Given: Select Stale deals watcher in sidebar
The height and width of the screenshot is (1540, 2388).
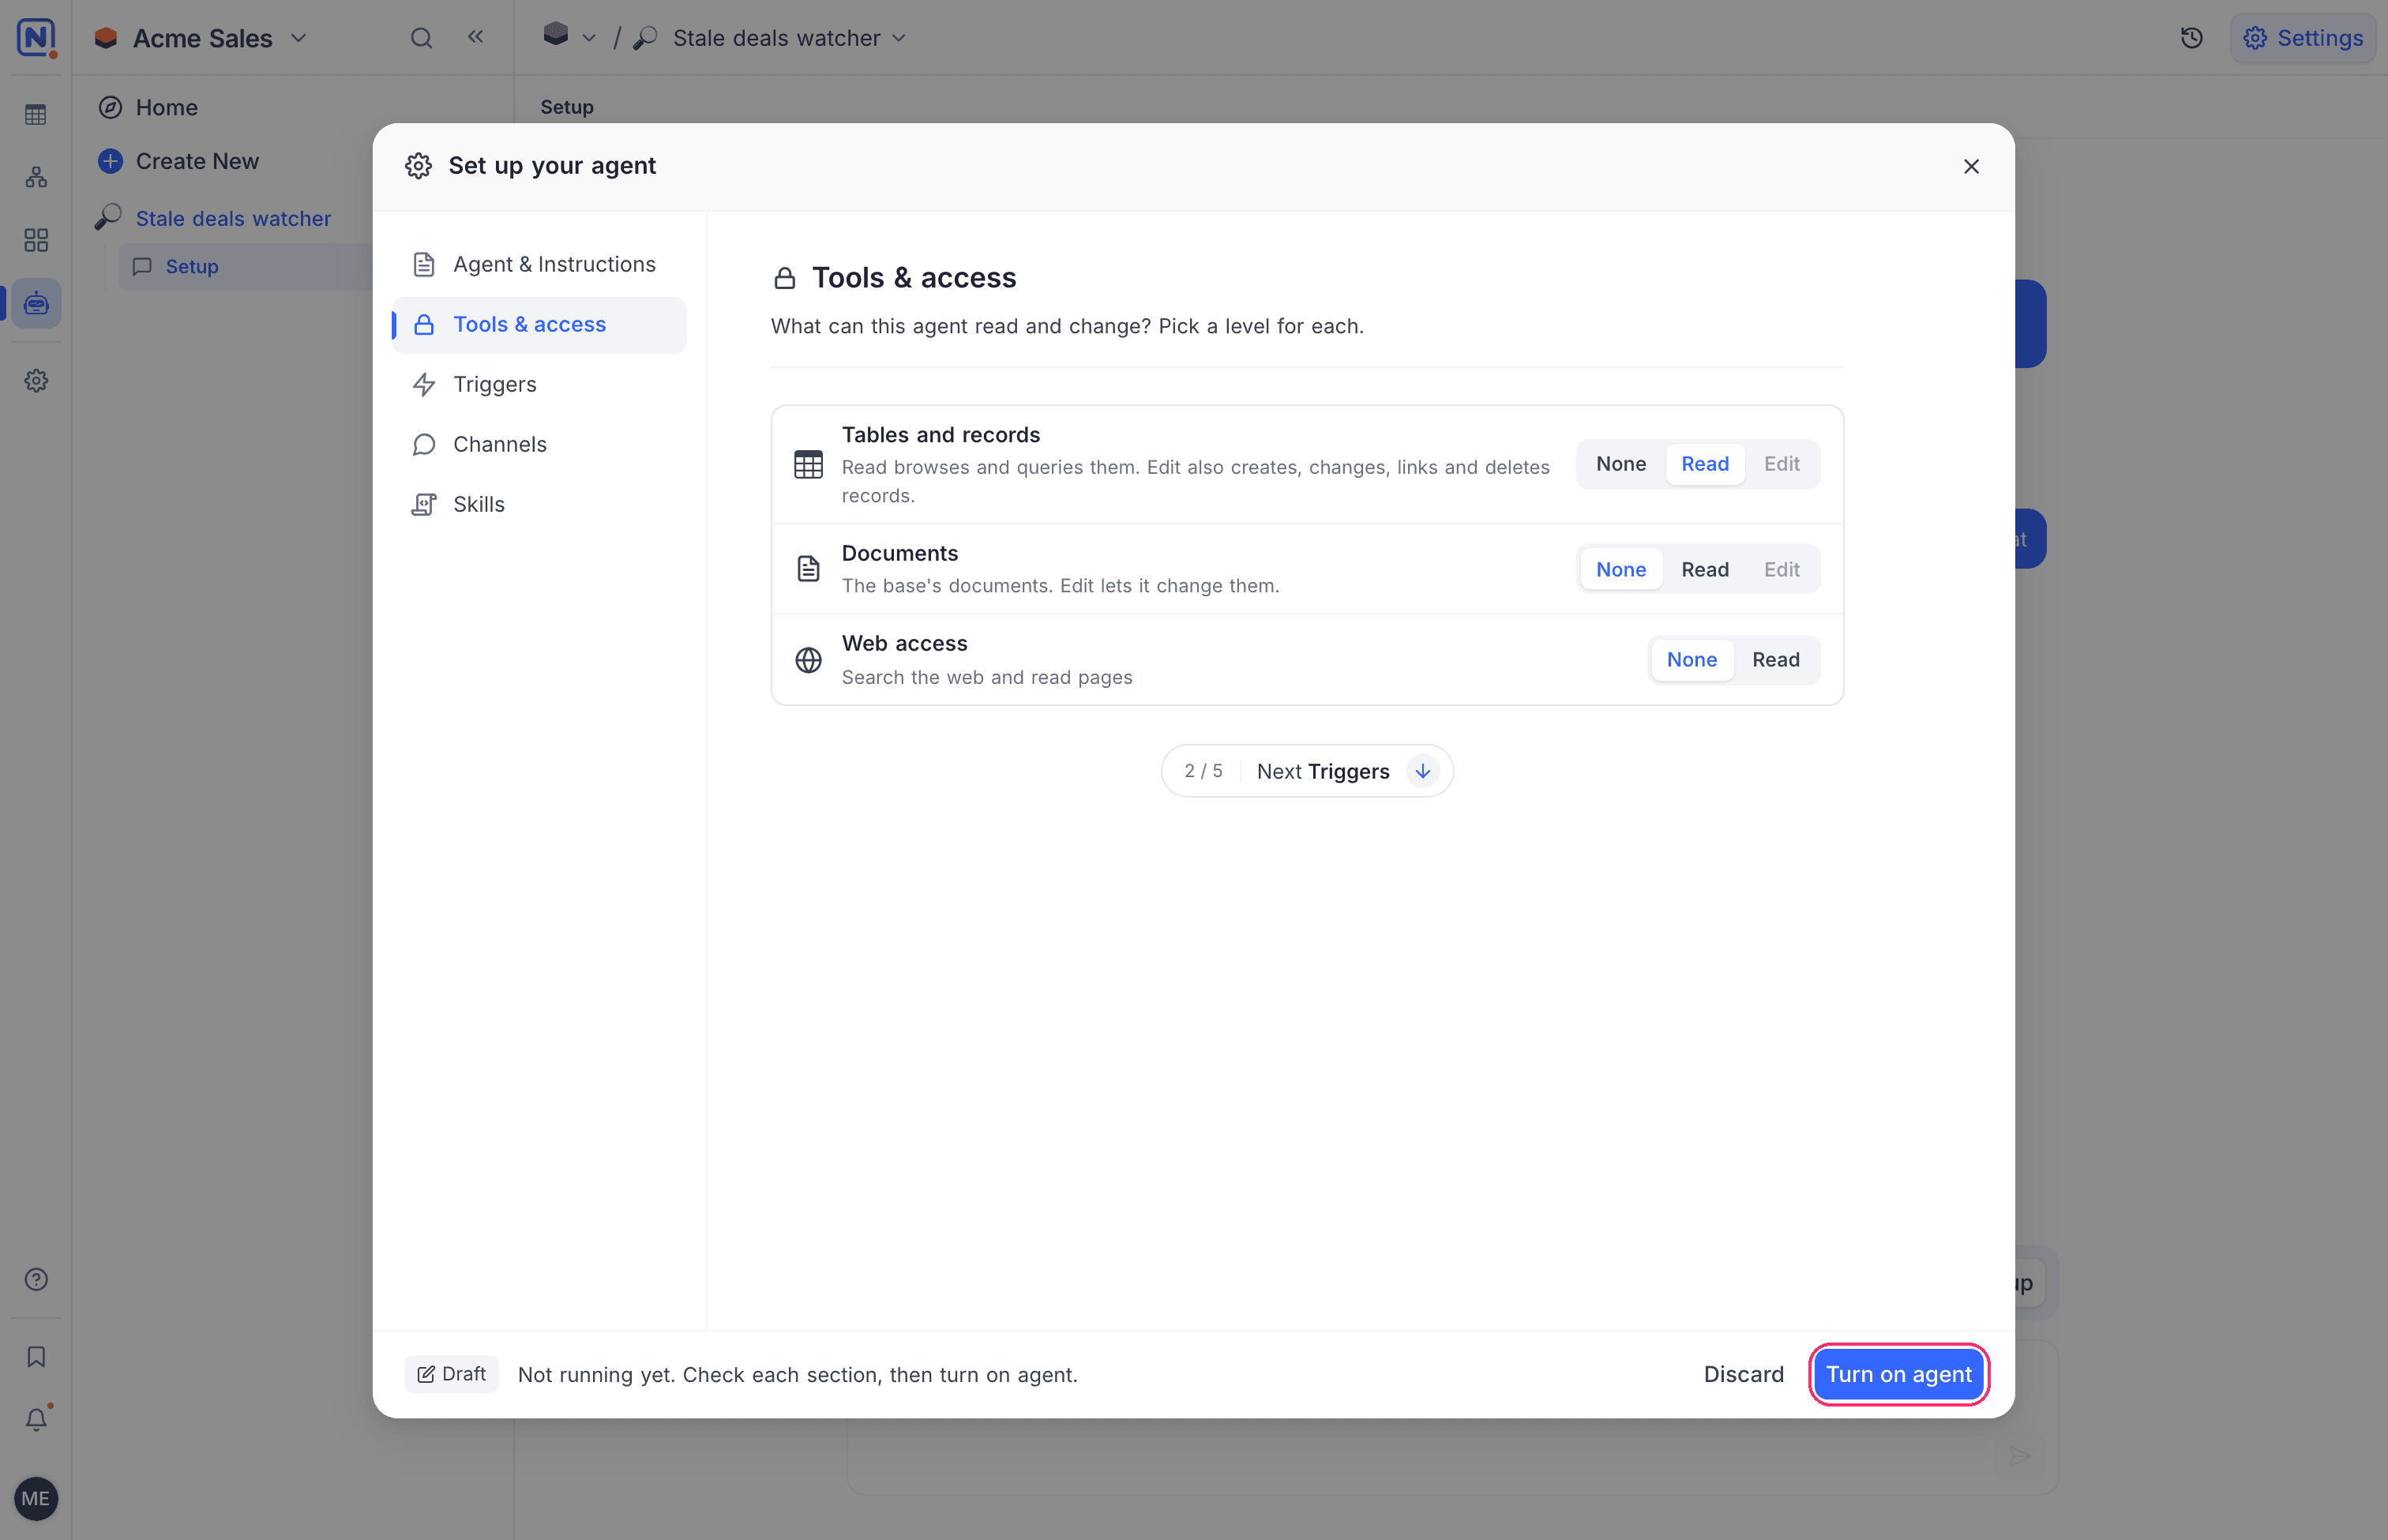Looking at the screenshot, I should coord(232,218).
